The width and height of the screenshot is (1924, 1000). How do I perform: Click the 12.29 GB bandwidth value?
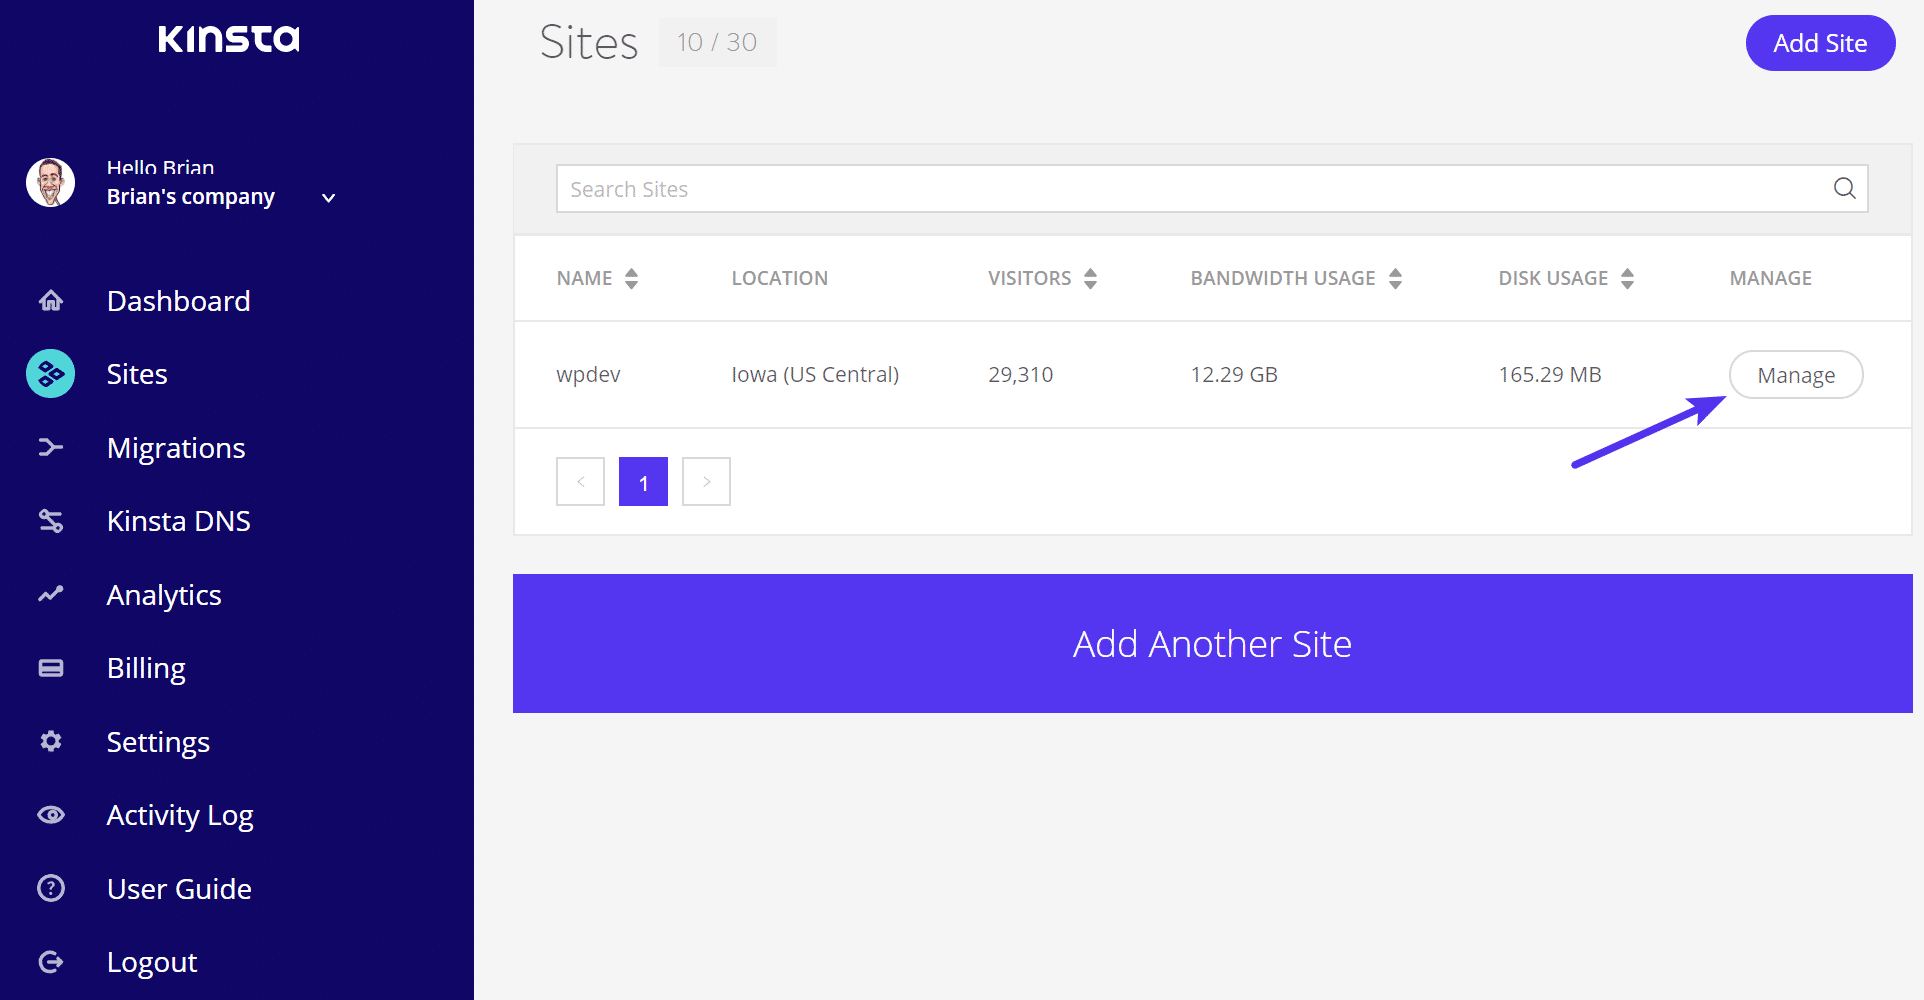pyautogui.click(x=1234, y=375)
